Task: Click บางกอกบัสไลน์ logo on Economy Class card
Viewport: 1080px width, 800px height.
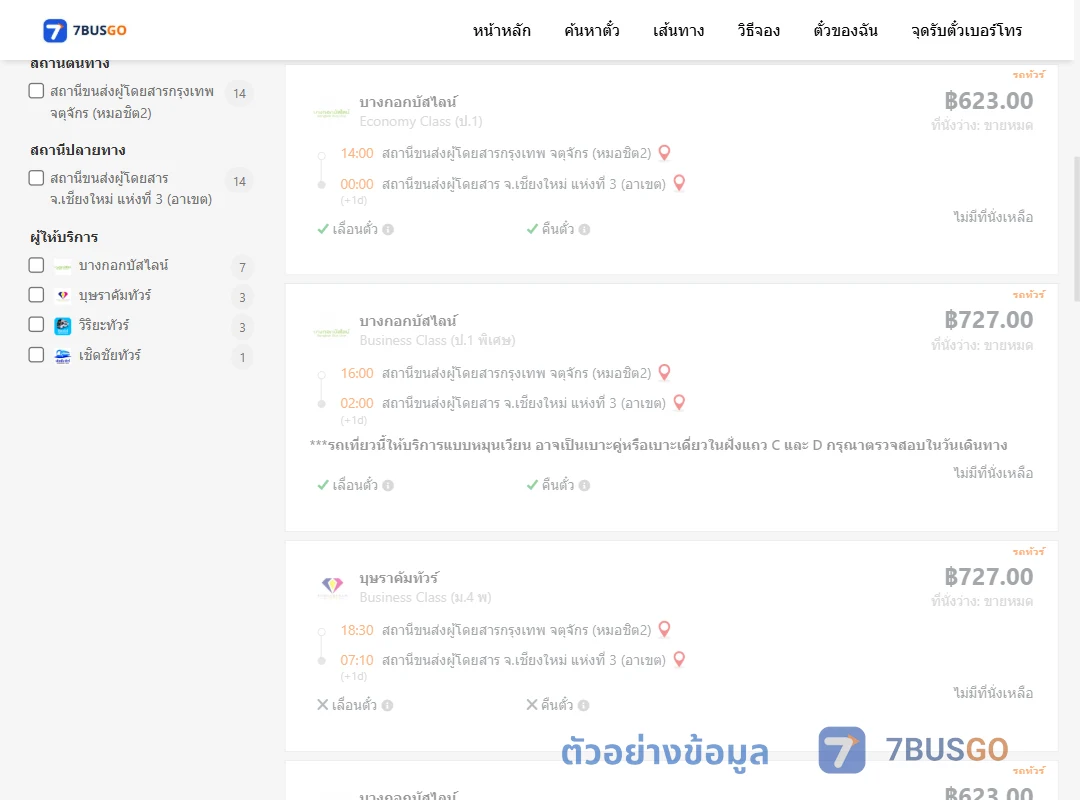Action: click(331, 112)
